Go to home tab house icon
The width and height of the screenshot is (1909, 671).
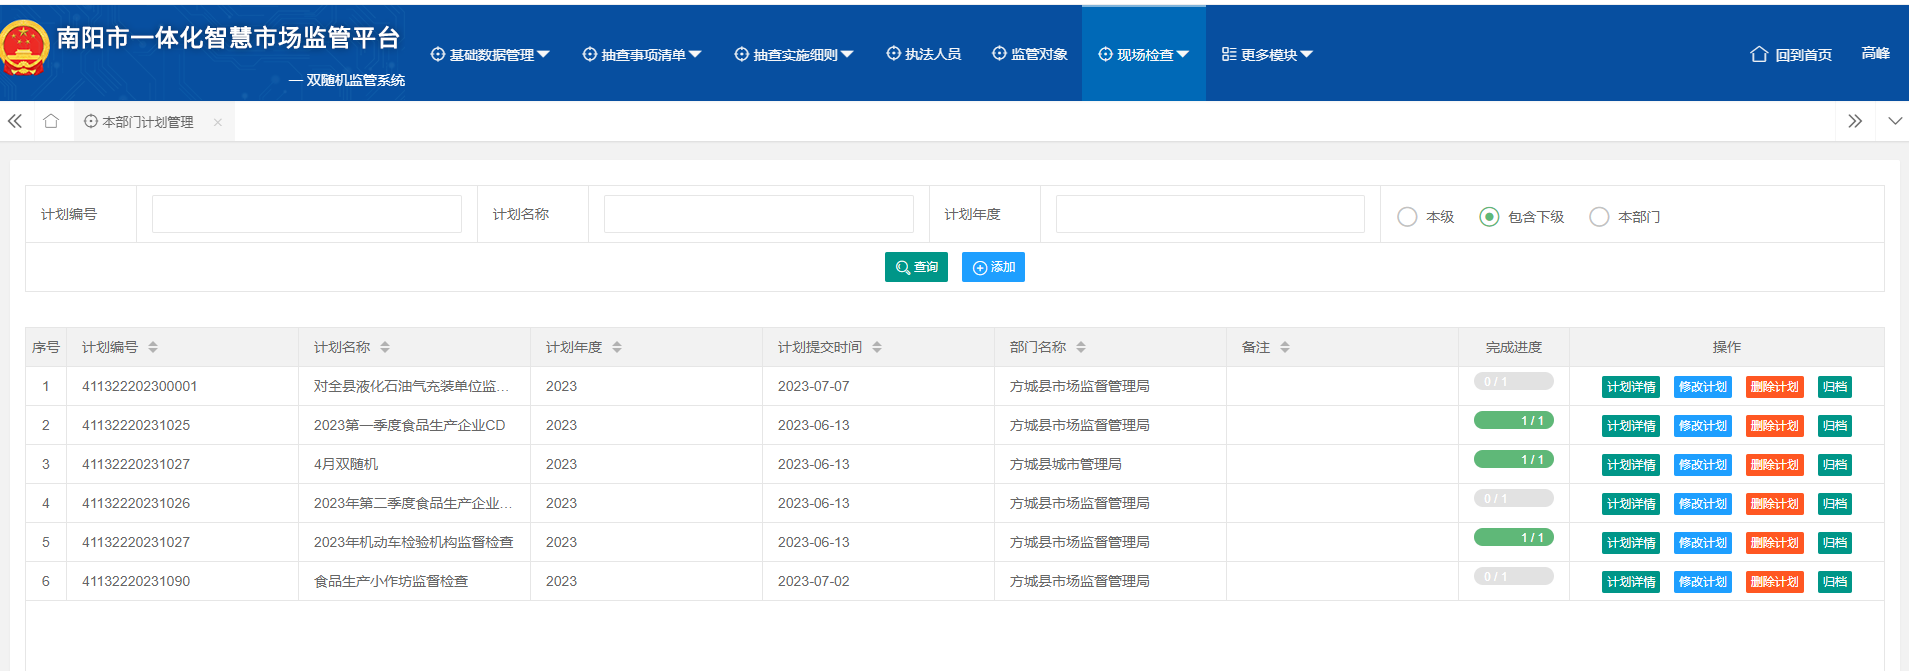[51, 121]
